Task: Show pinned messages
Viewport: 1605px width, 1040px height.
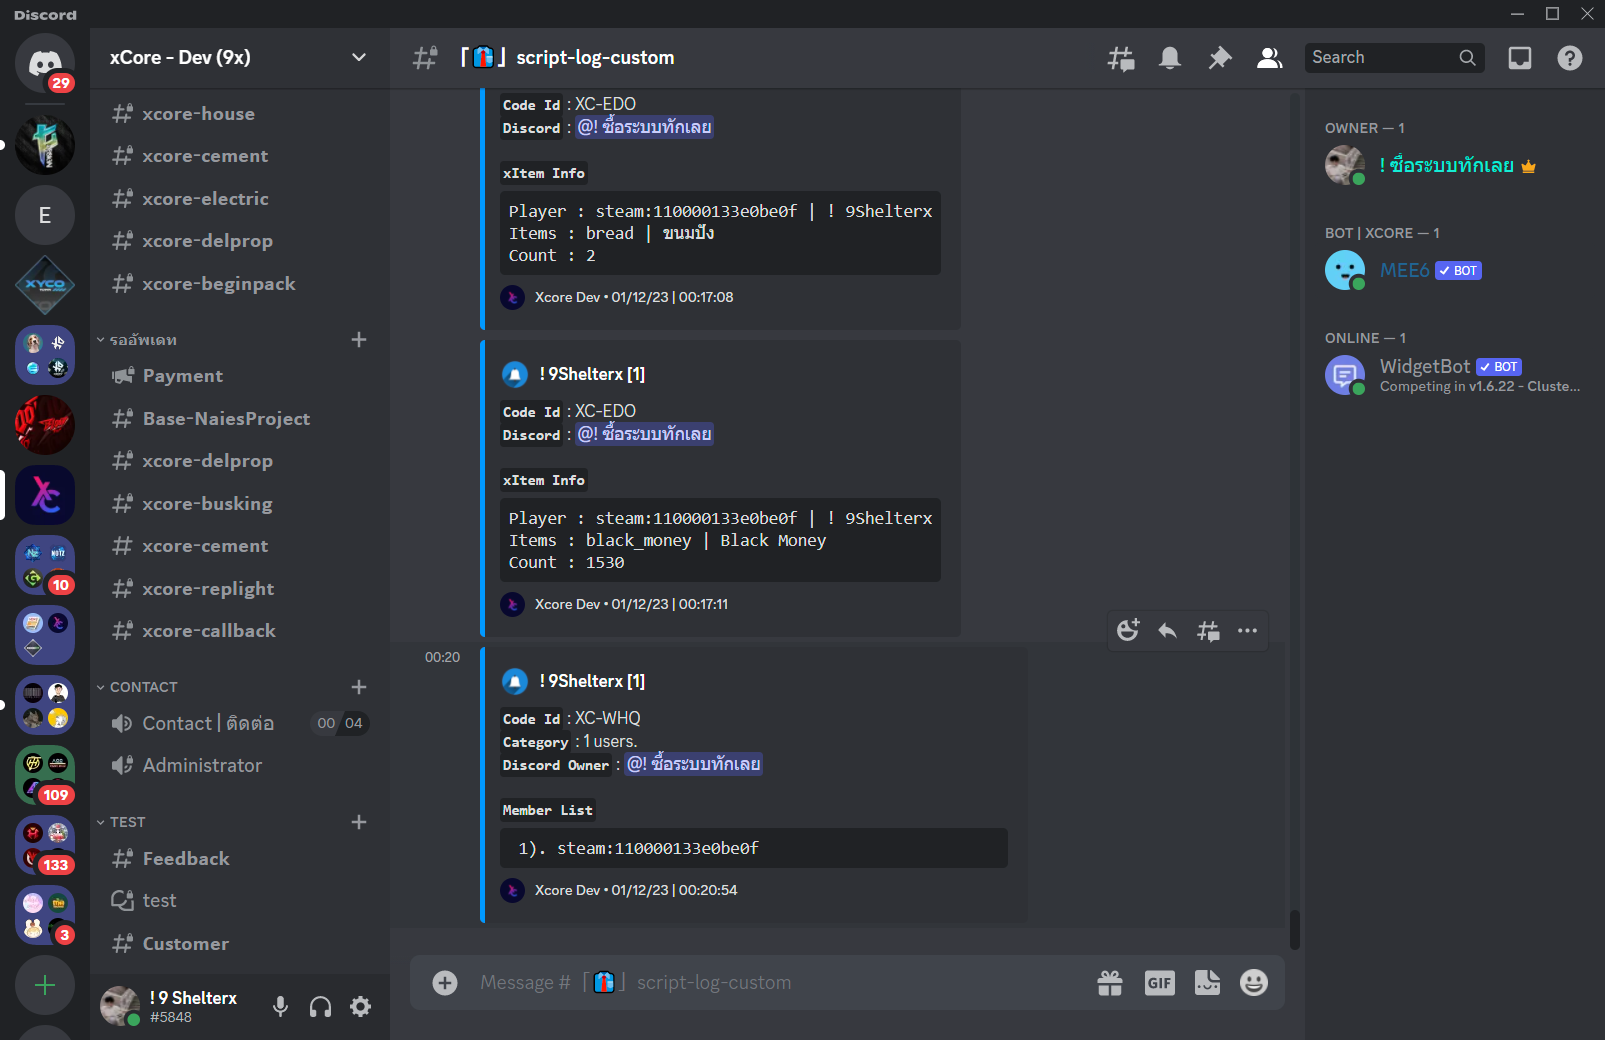Action: click(1220, 58)
